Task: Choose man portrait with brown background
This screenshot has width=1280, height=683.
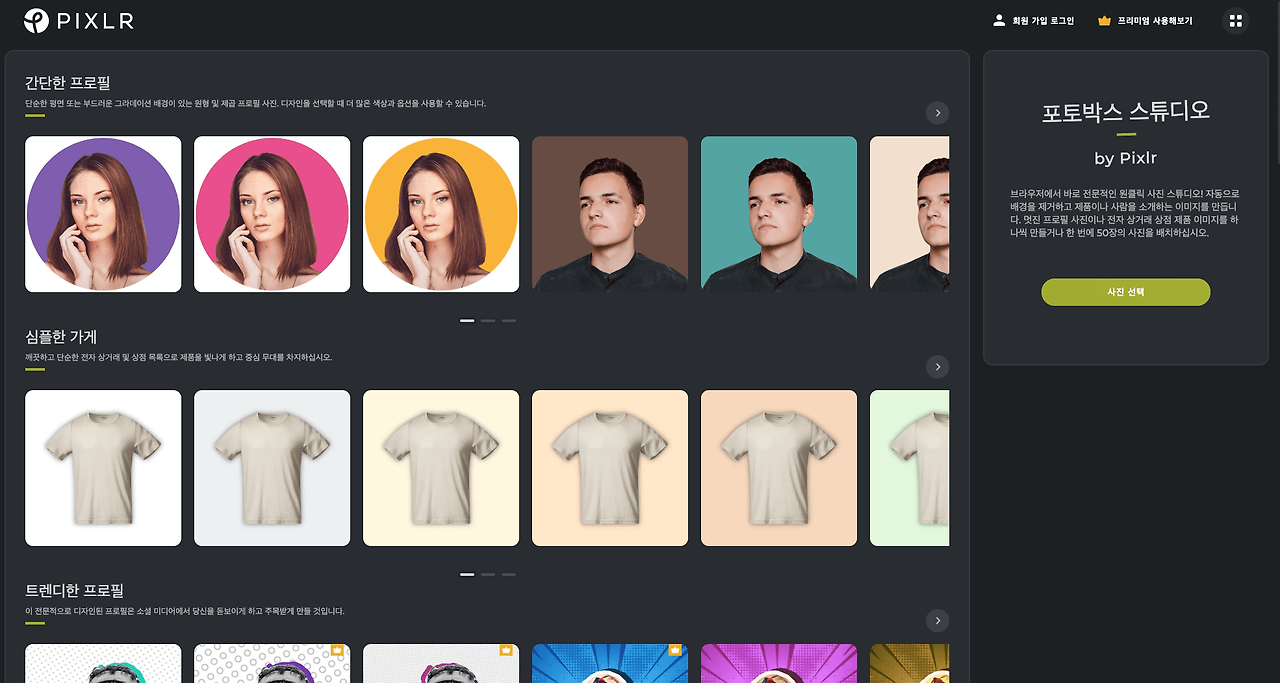Action: 610,214
